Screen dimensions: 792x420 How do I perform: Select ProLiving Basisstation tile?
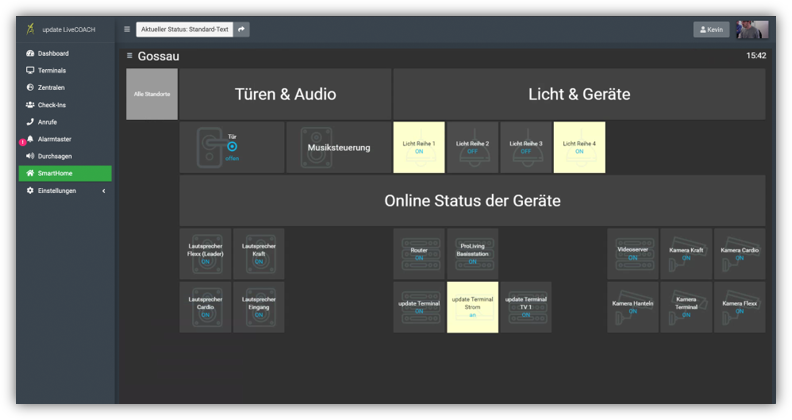472,254
